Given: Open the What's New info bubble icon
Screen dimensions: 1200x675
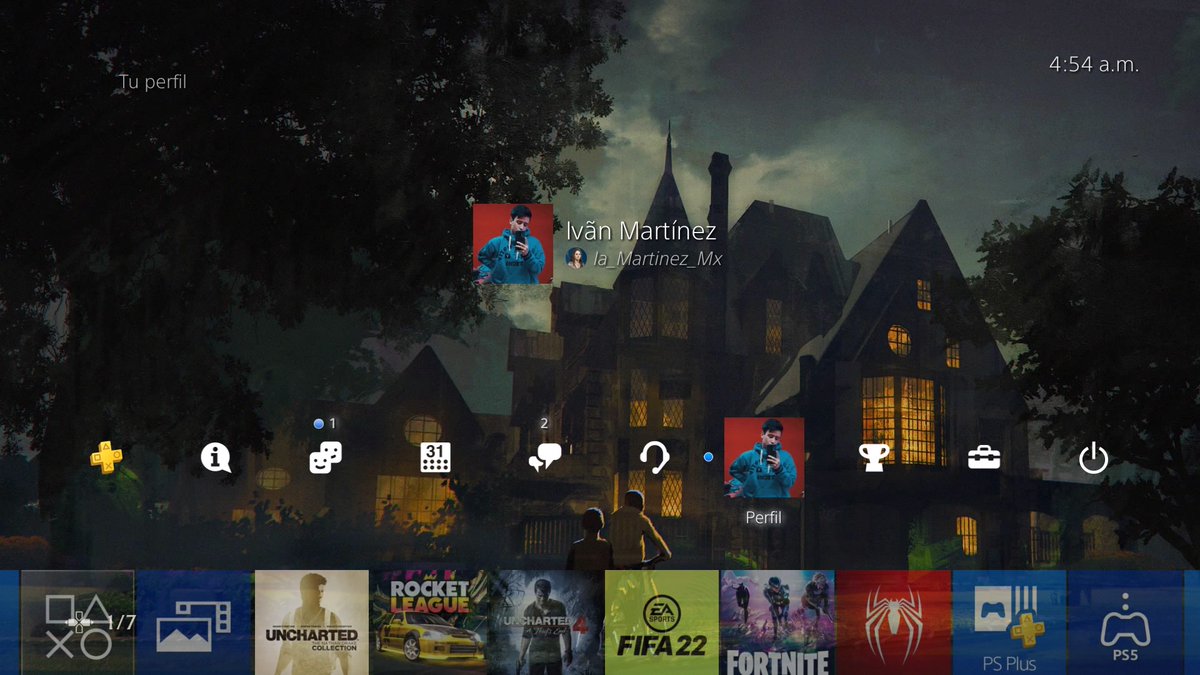Looking at the screenshot, I should click(x=216, y=458).
